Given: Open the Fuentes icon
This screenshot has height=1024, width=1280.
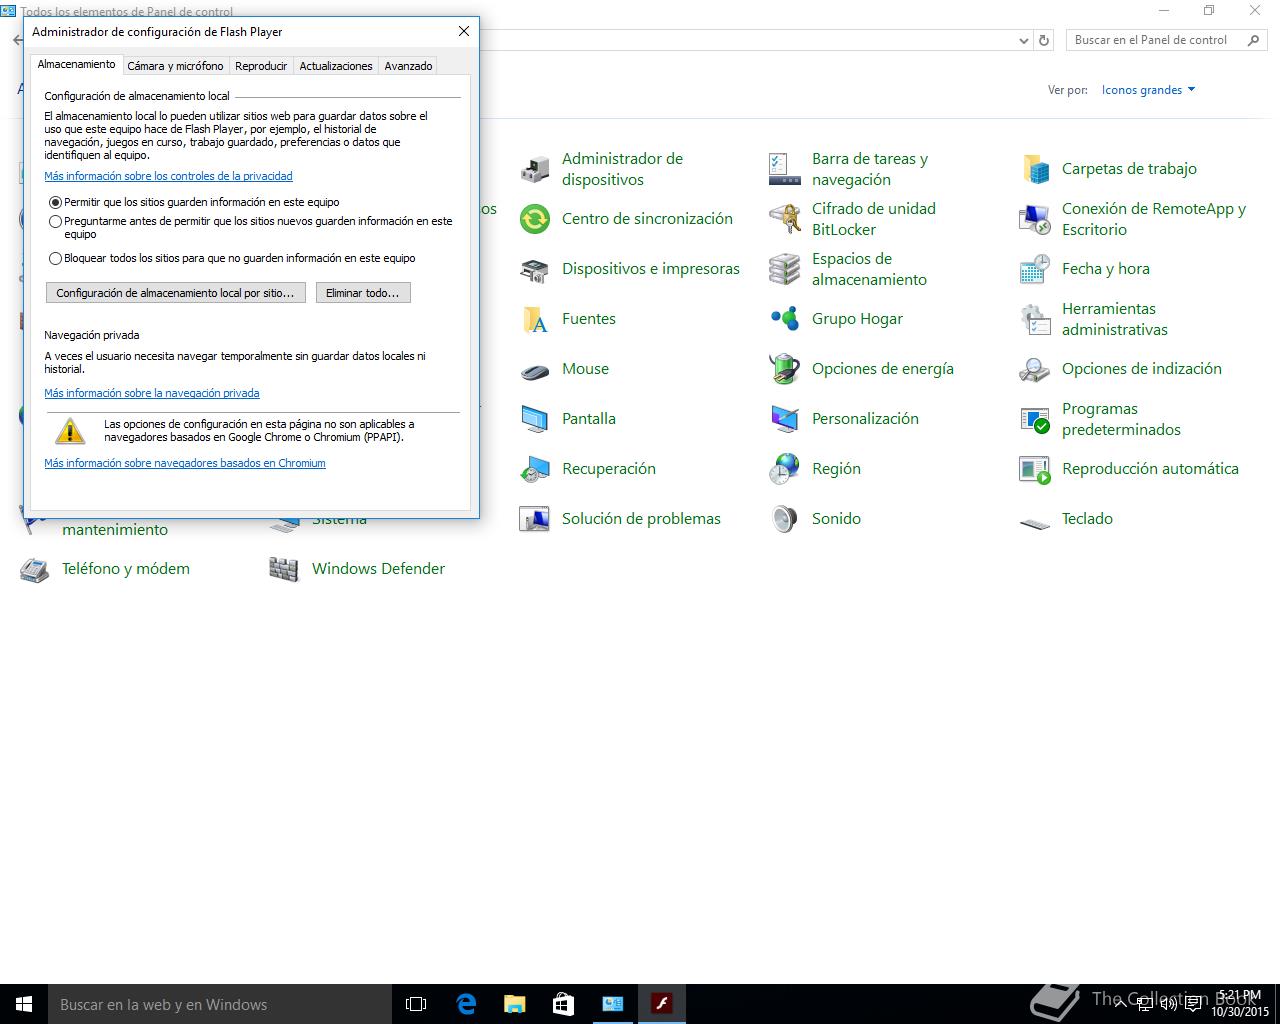Looking at the screenshot, I should [x=535, y=319].
